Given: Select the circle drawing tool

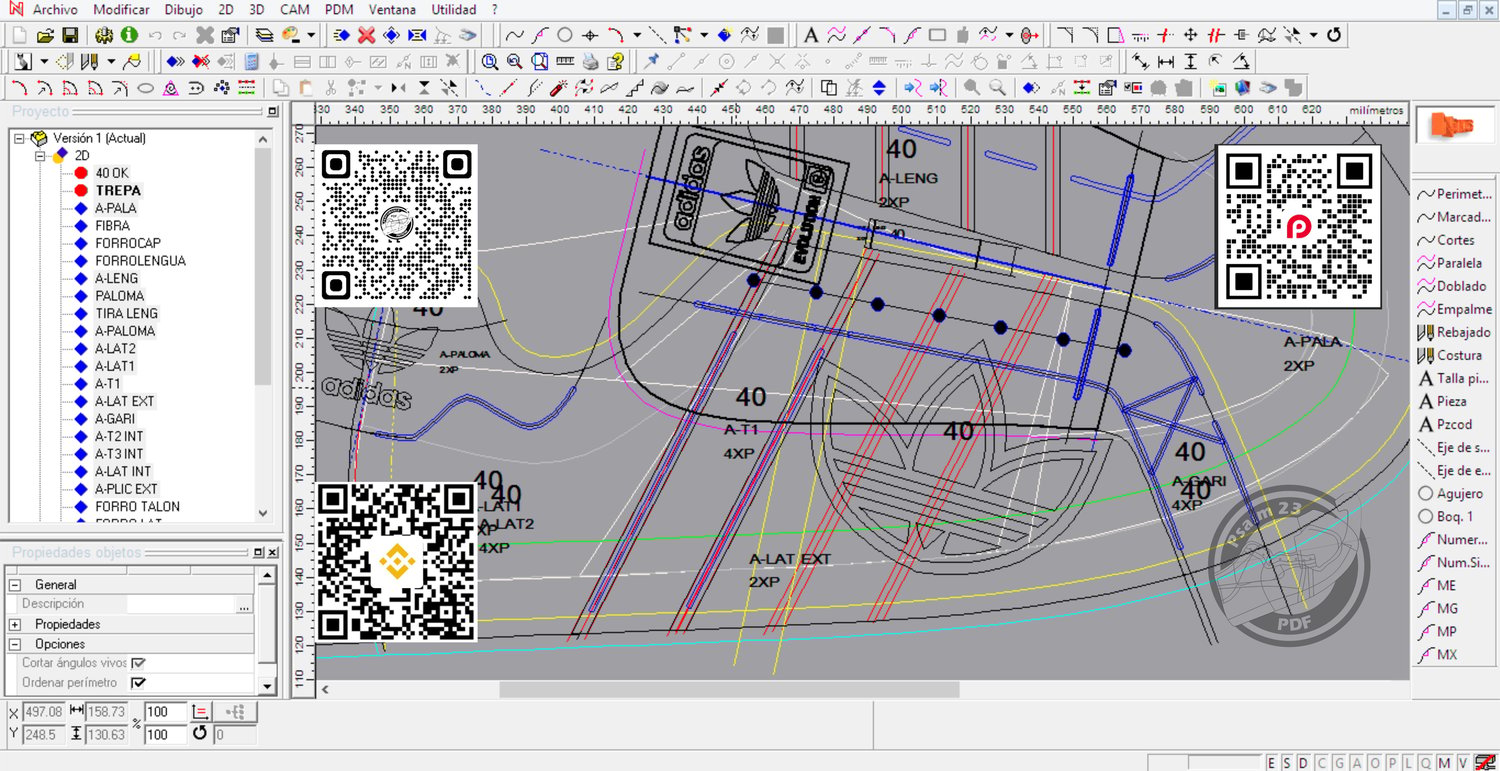Looking at the screenshot, I should click(x=564, y=35).
